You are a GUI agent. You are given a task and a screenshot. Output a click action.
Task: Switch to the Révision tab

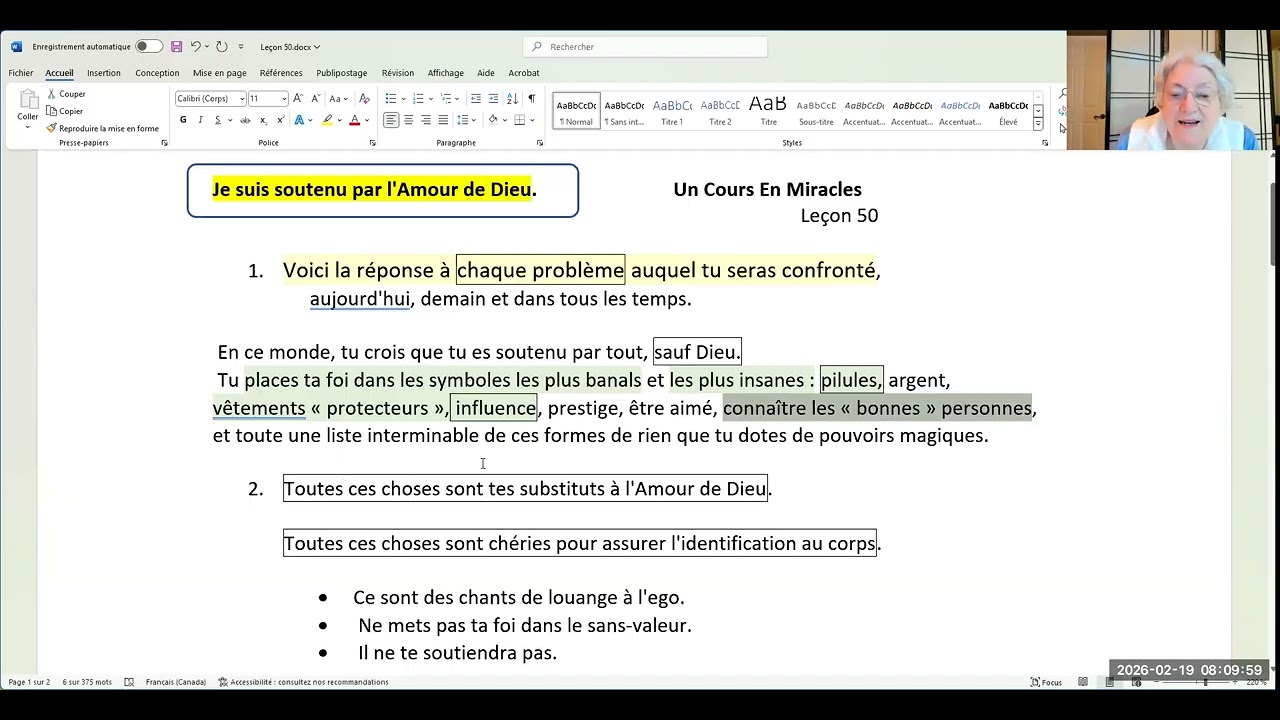(397, 73)
